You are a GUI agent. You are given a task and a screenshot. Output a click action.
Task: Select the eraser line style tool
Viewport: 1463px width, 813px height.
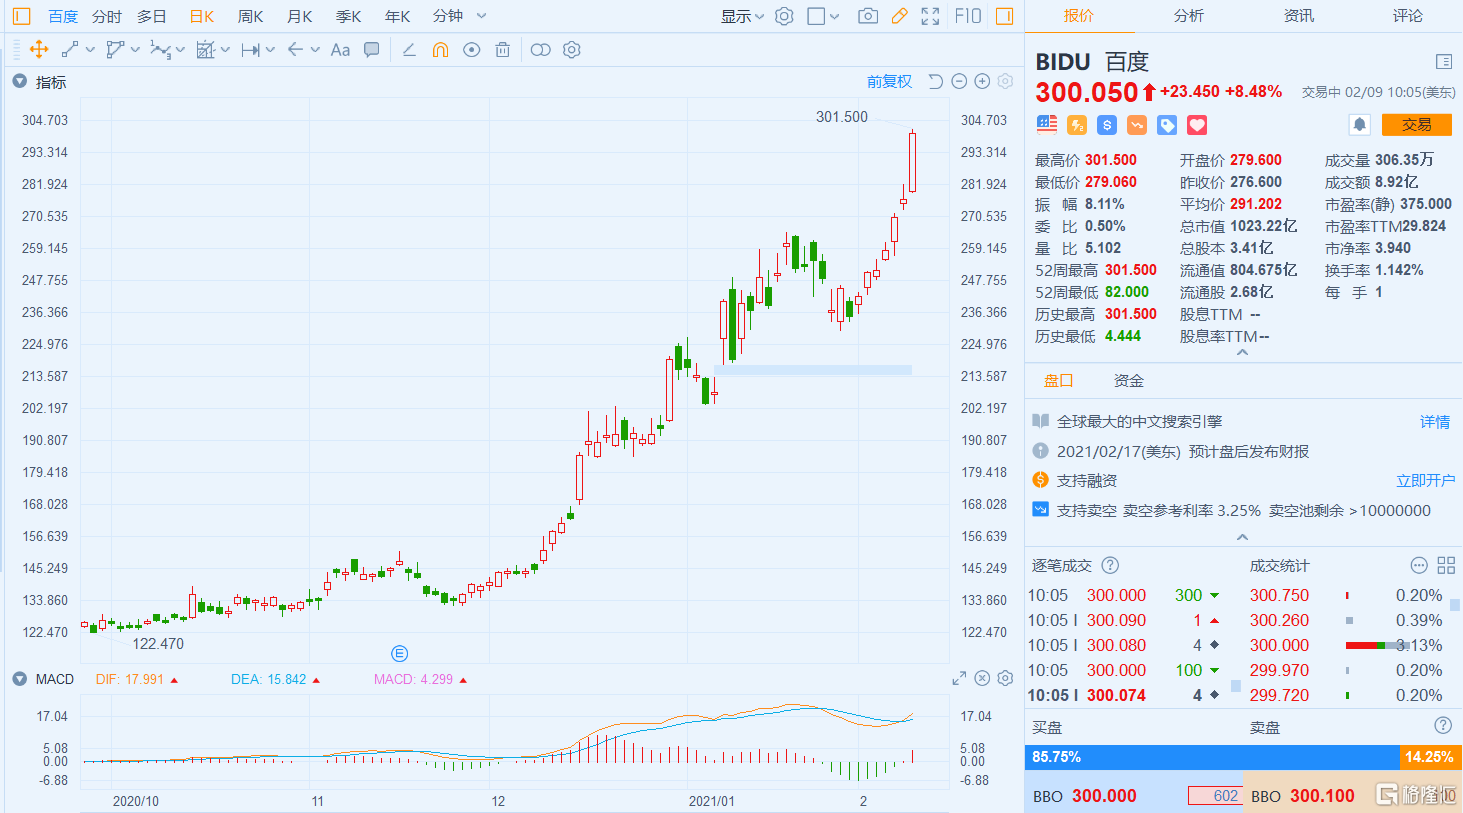[x=409, y=49]
